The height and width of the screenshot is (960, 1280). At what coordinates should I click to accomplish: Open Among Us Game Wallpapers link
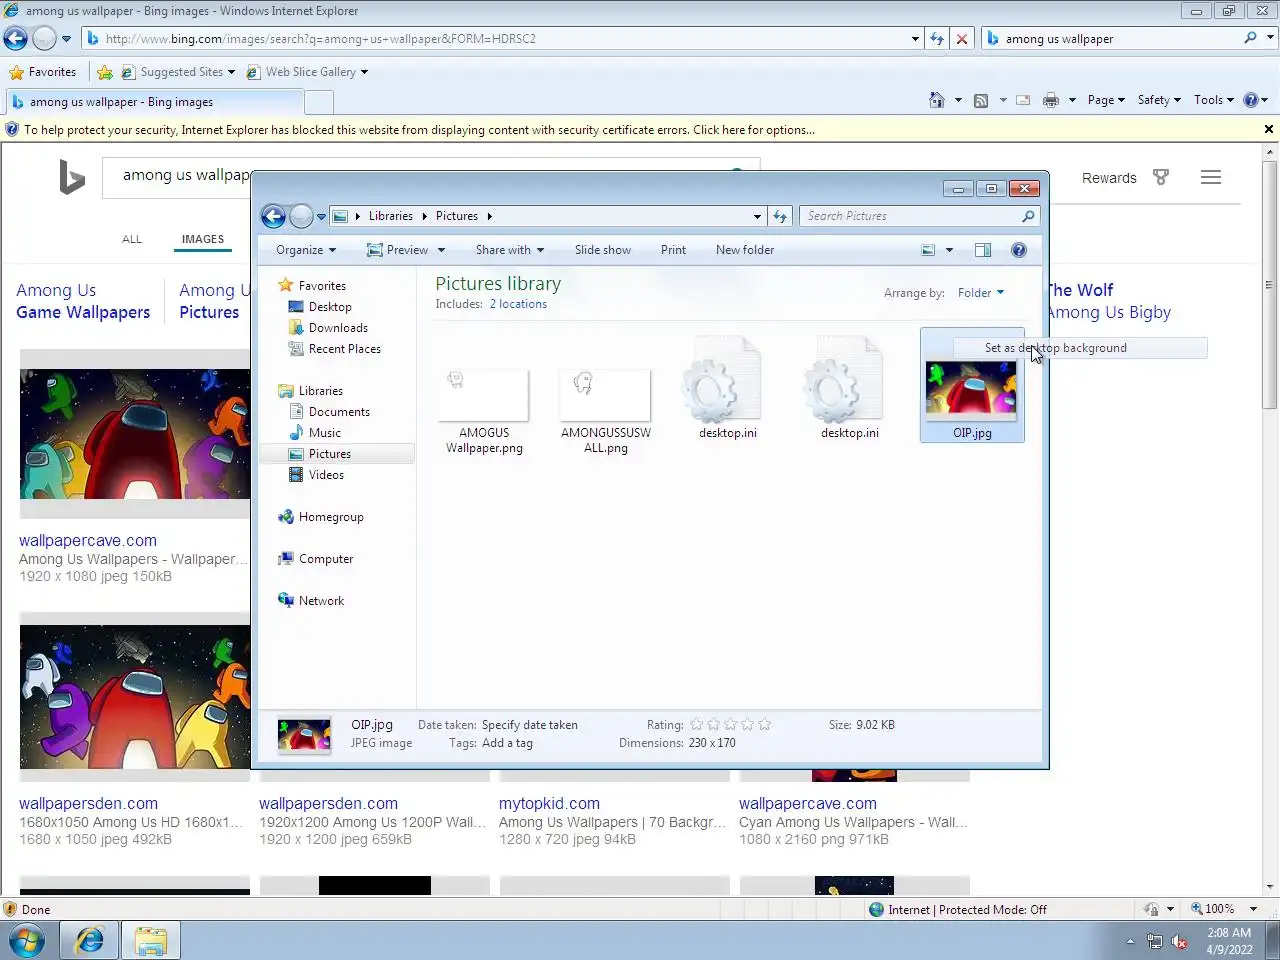pyautogui.click(x=83, y=301)
